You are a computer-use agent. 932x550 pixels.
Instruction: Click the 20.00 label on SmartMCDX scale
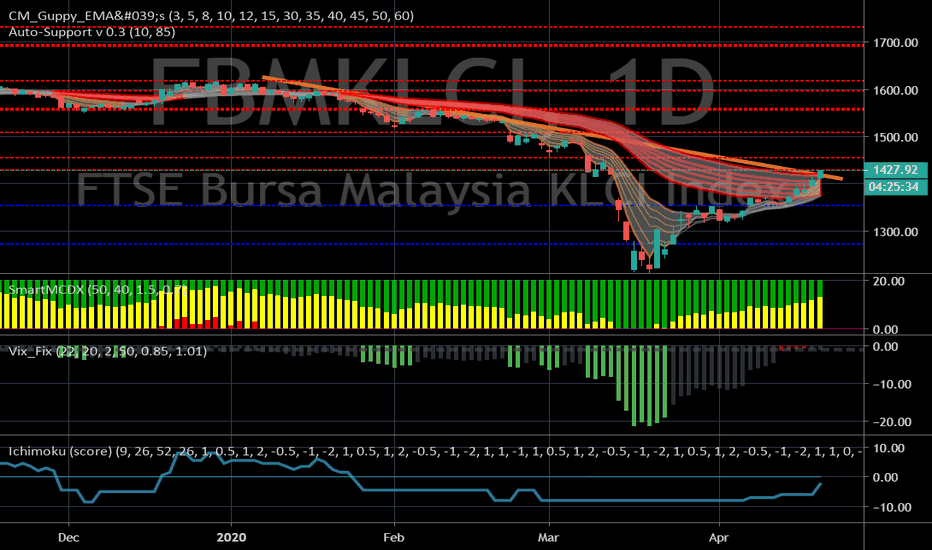click(889, 281)
